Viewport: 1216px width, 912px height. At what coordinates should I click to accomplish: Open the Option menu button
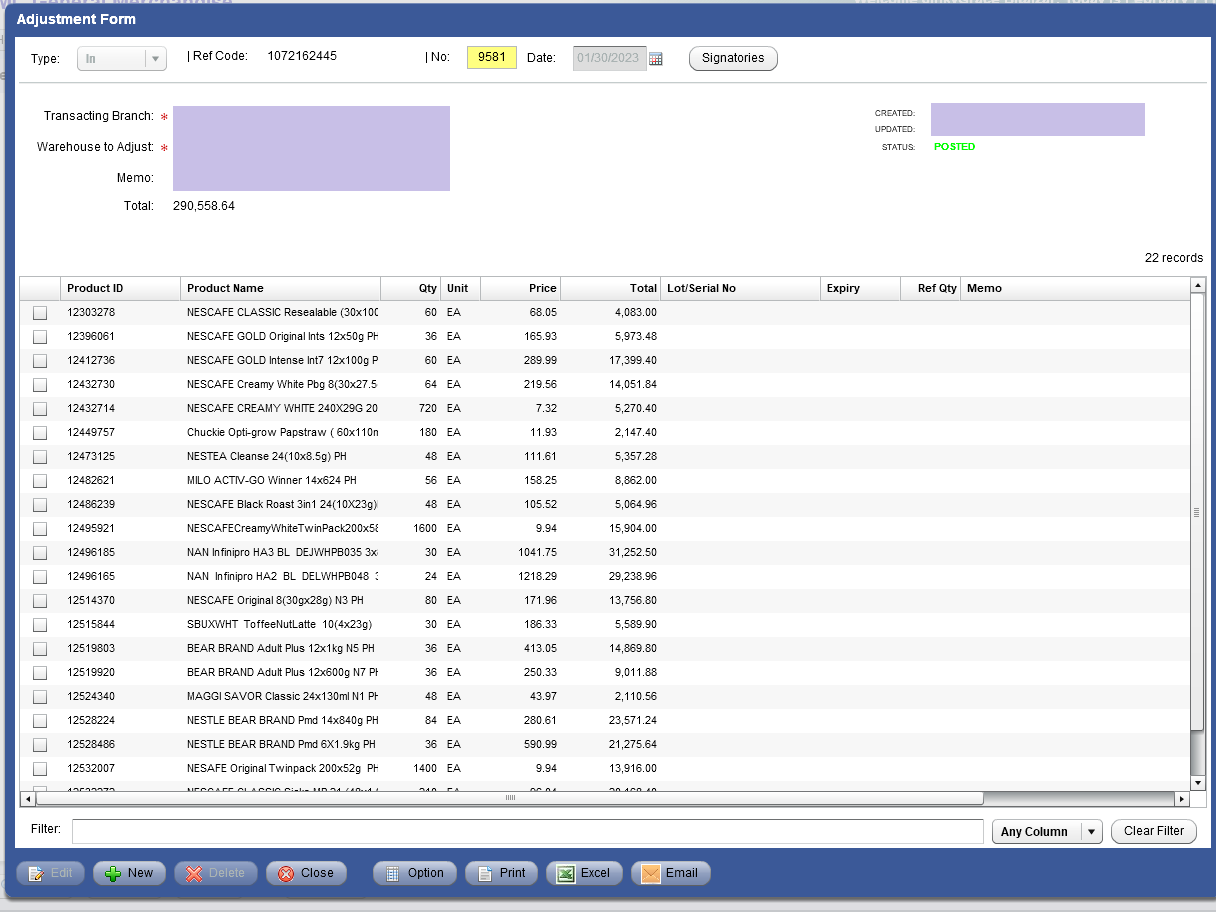point(414,873)
